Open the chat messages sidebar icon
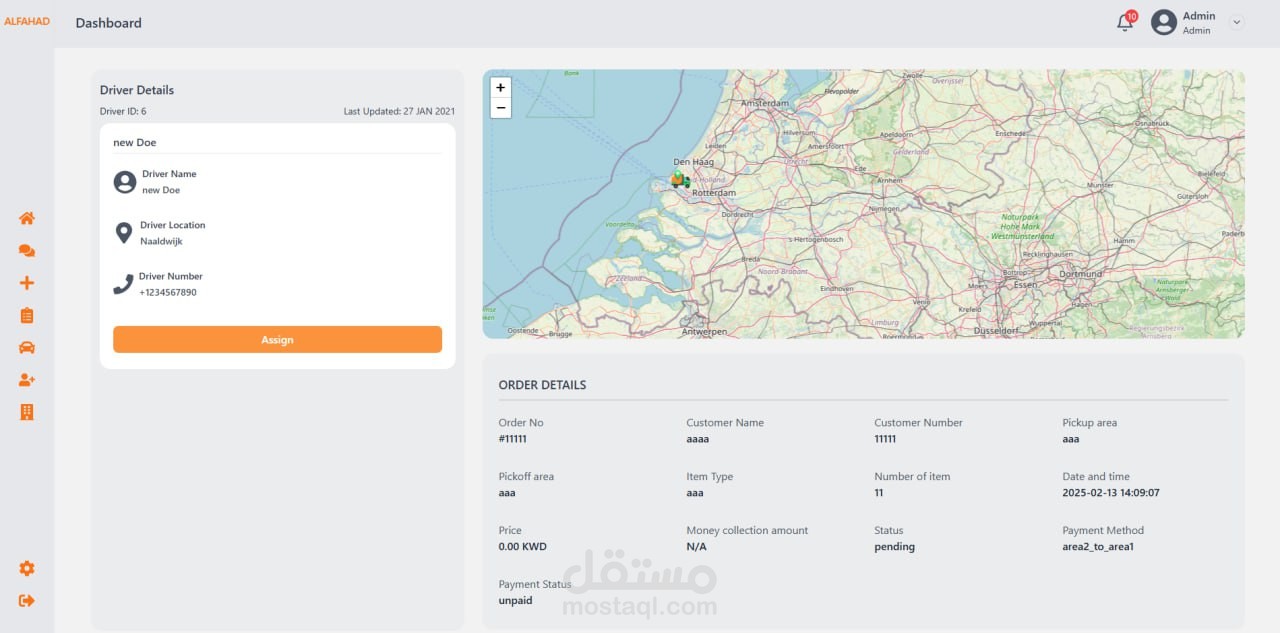 tap(27, 251)
